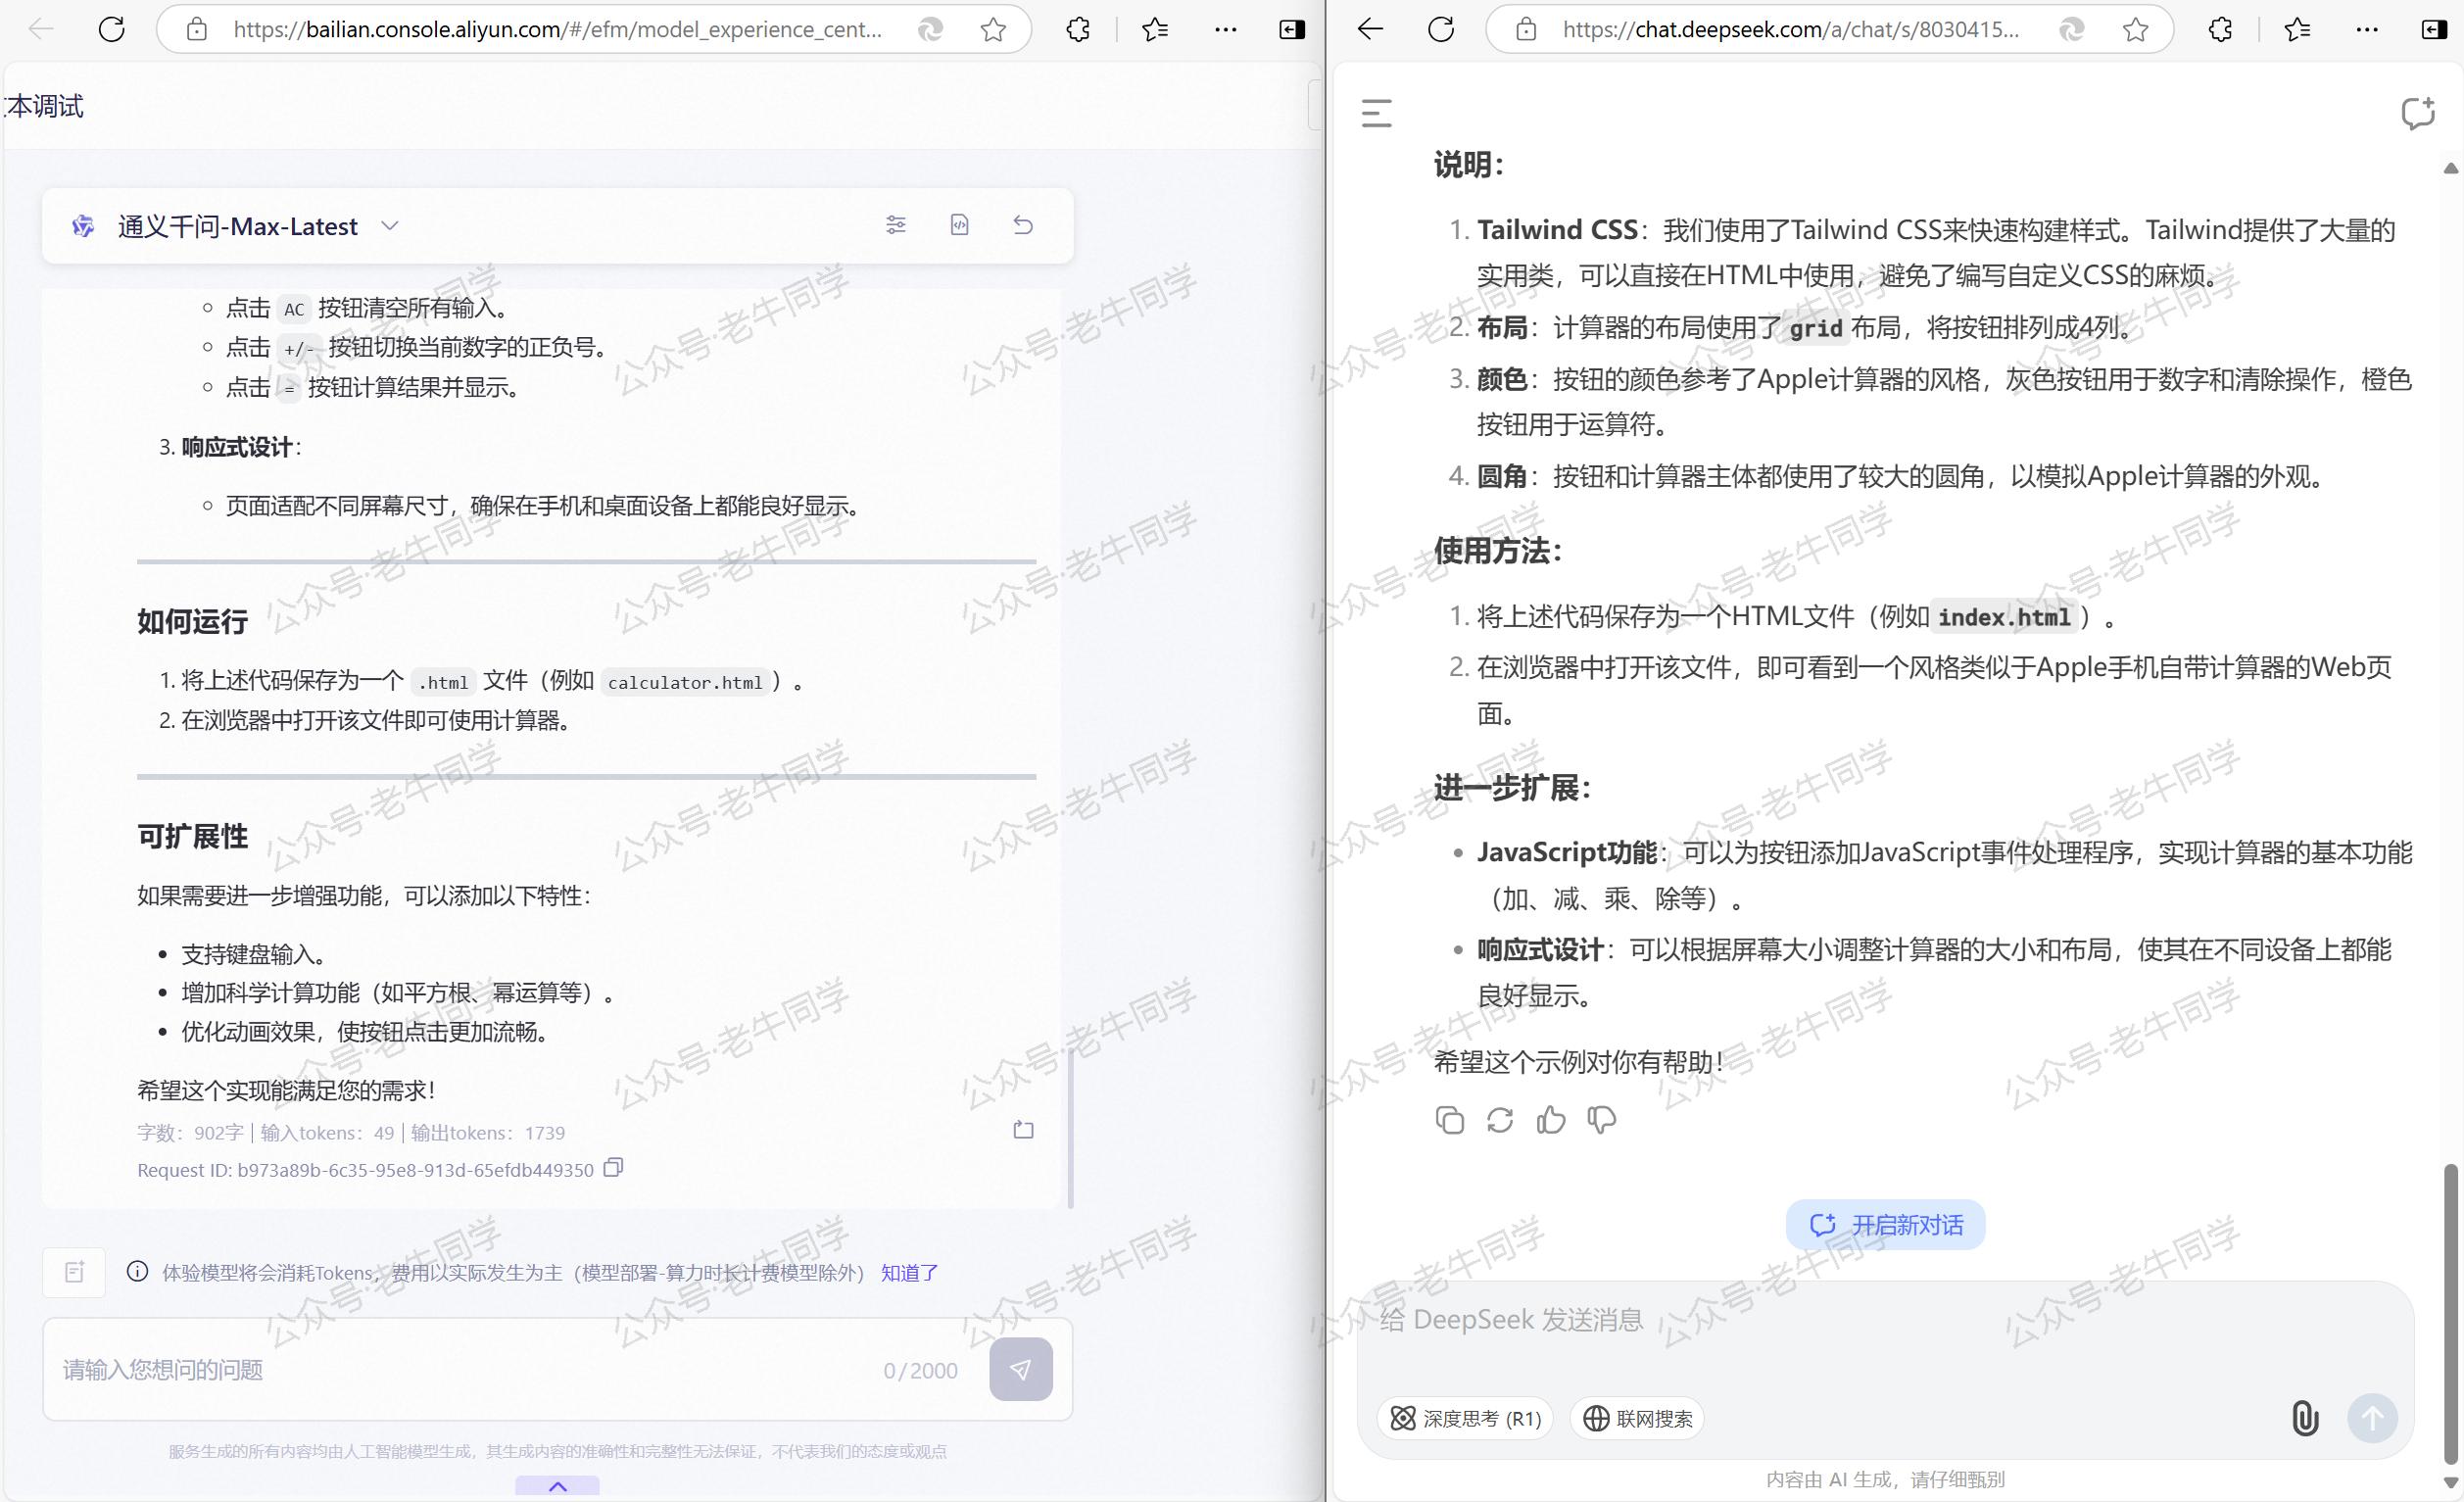Click DeepSeek page vertical scrollbar thumb

click(2450, 1313)
